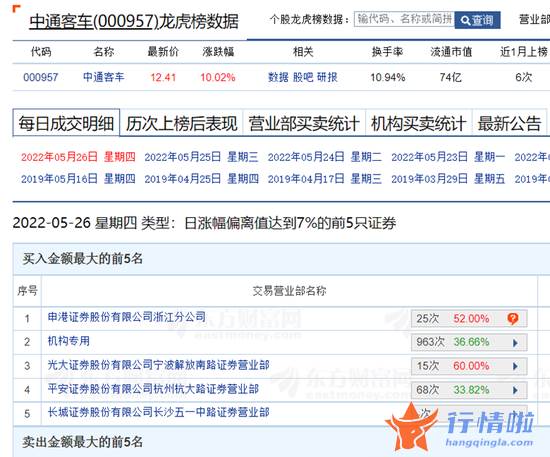
Task: Click stock code 000957 link
Action: pos(41,77)
